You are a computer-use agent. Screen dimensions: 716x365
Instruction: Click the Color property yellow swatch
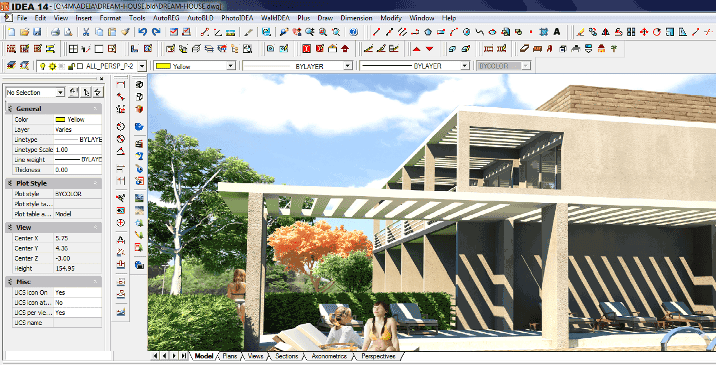[x=60, y=119]
